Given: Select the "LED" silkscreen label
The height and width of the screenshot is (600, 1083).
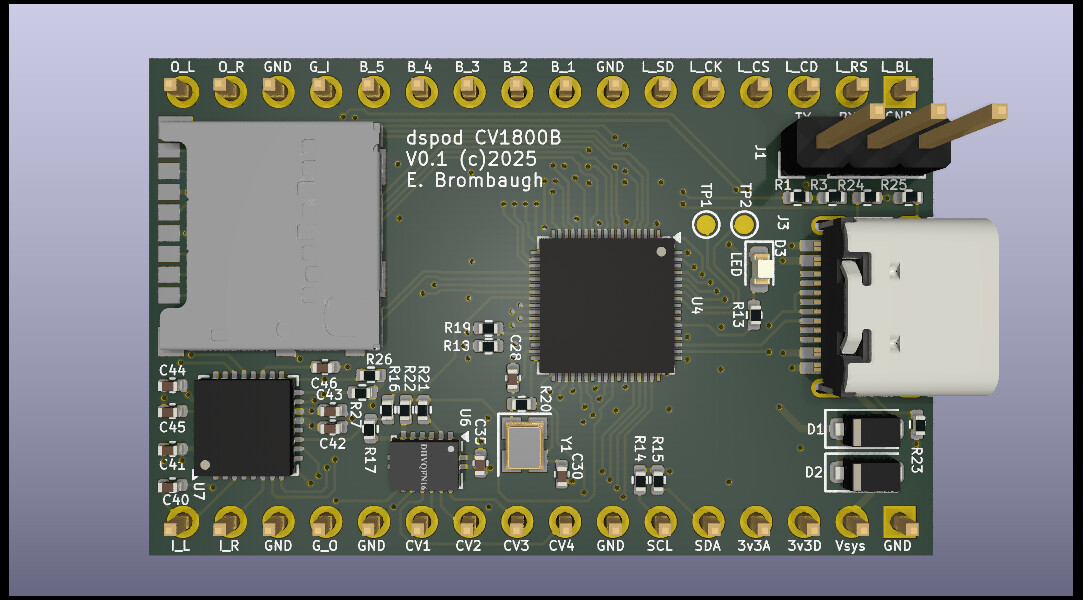Looking at the screenshot, I should [x=736, y=264].
